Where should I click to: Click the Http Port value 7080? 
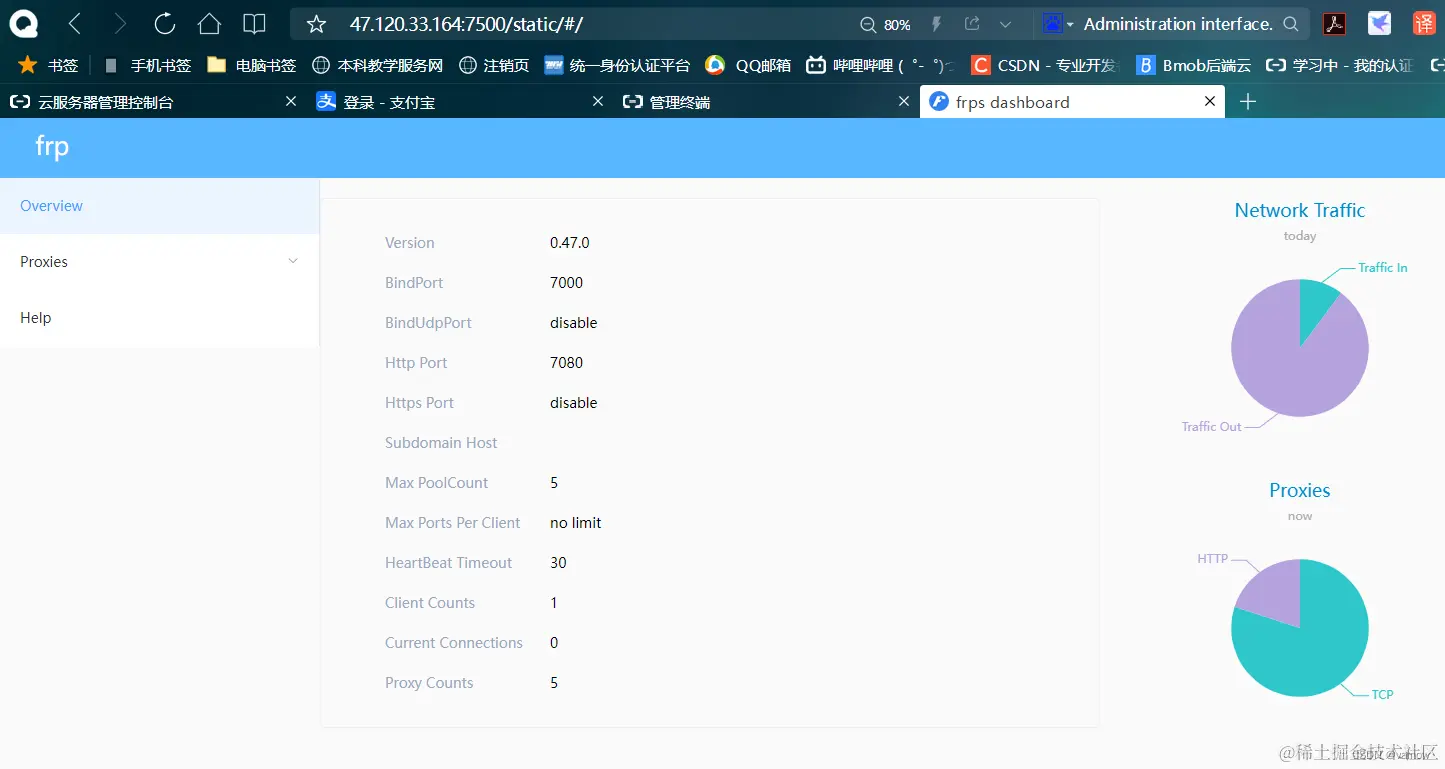point(566,363)
